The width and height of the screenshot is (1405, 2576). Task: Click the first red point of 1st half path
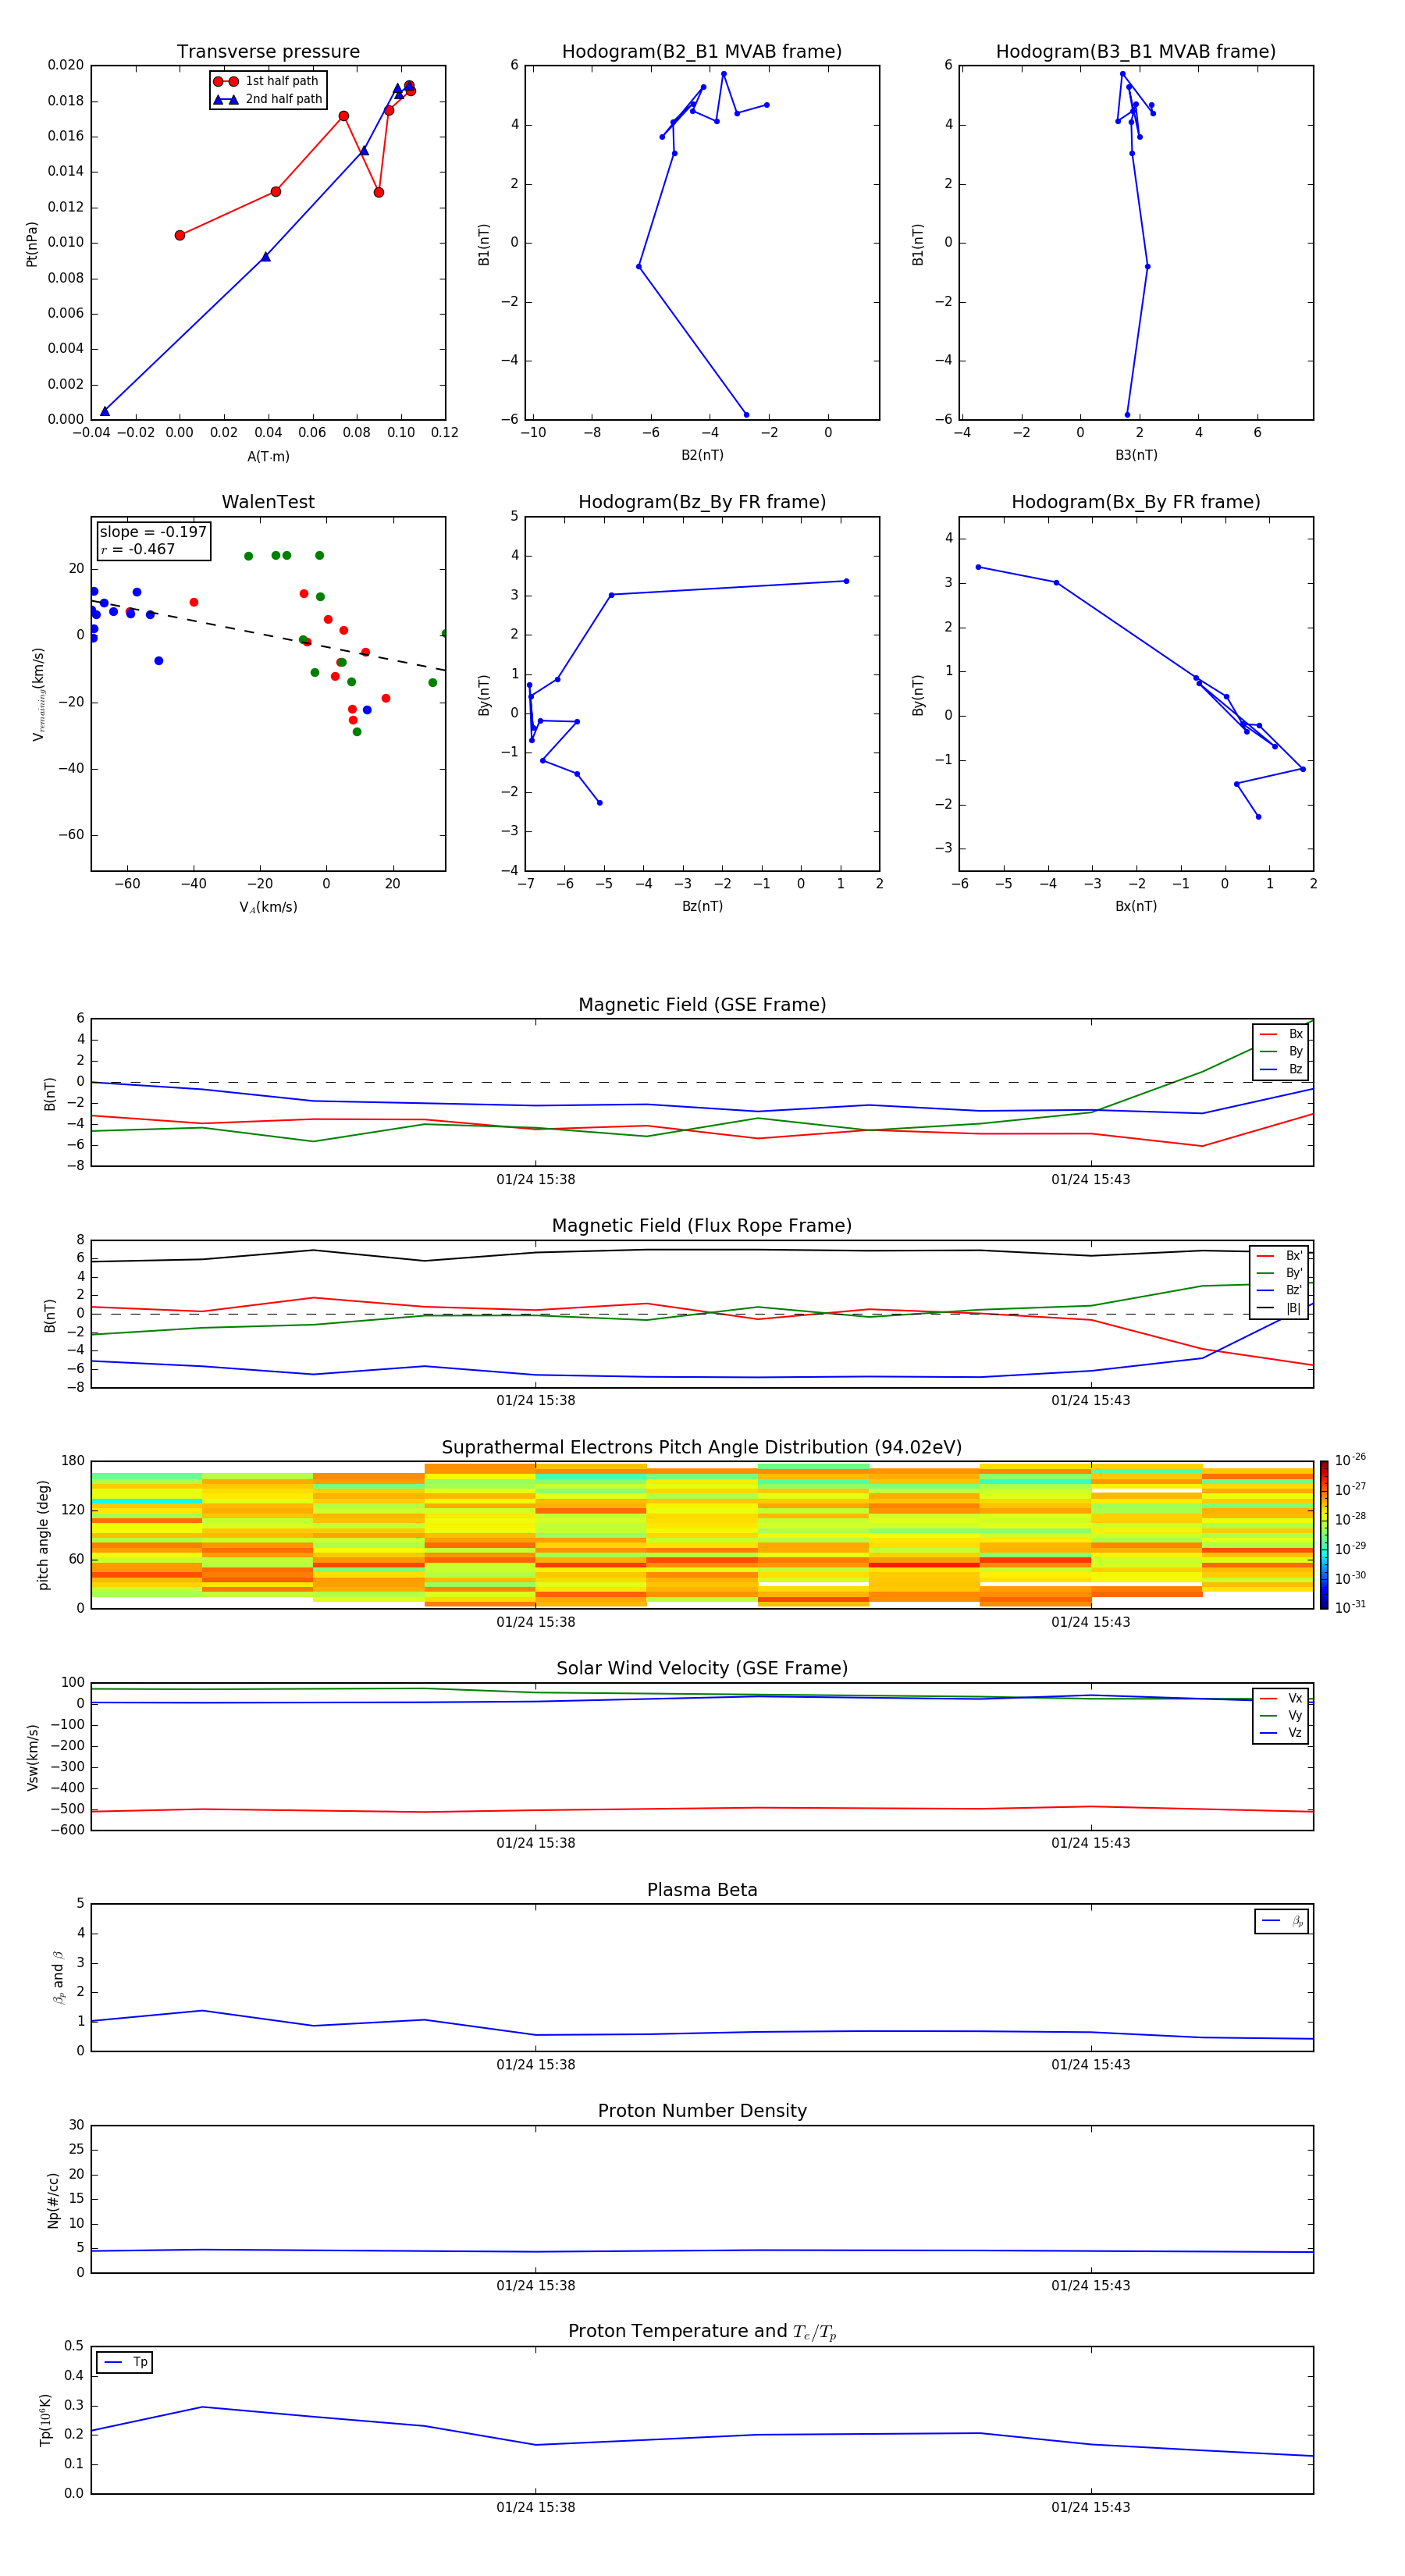[180, 235]
